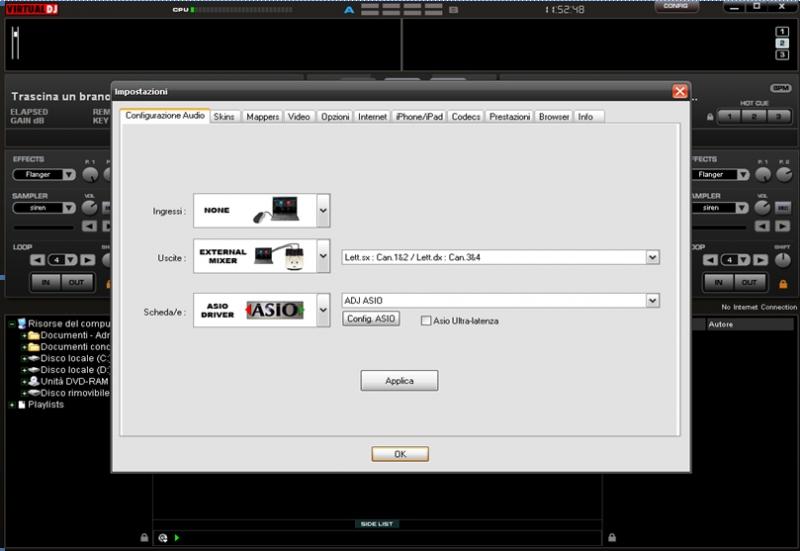The image size is (800, 551).
Task: Open the Ingressi input source dropdown
Action: pyautogui.click(x=323, y=211)
